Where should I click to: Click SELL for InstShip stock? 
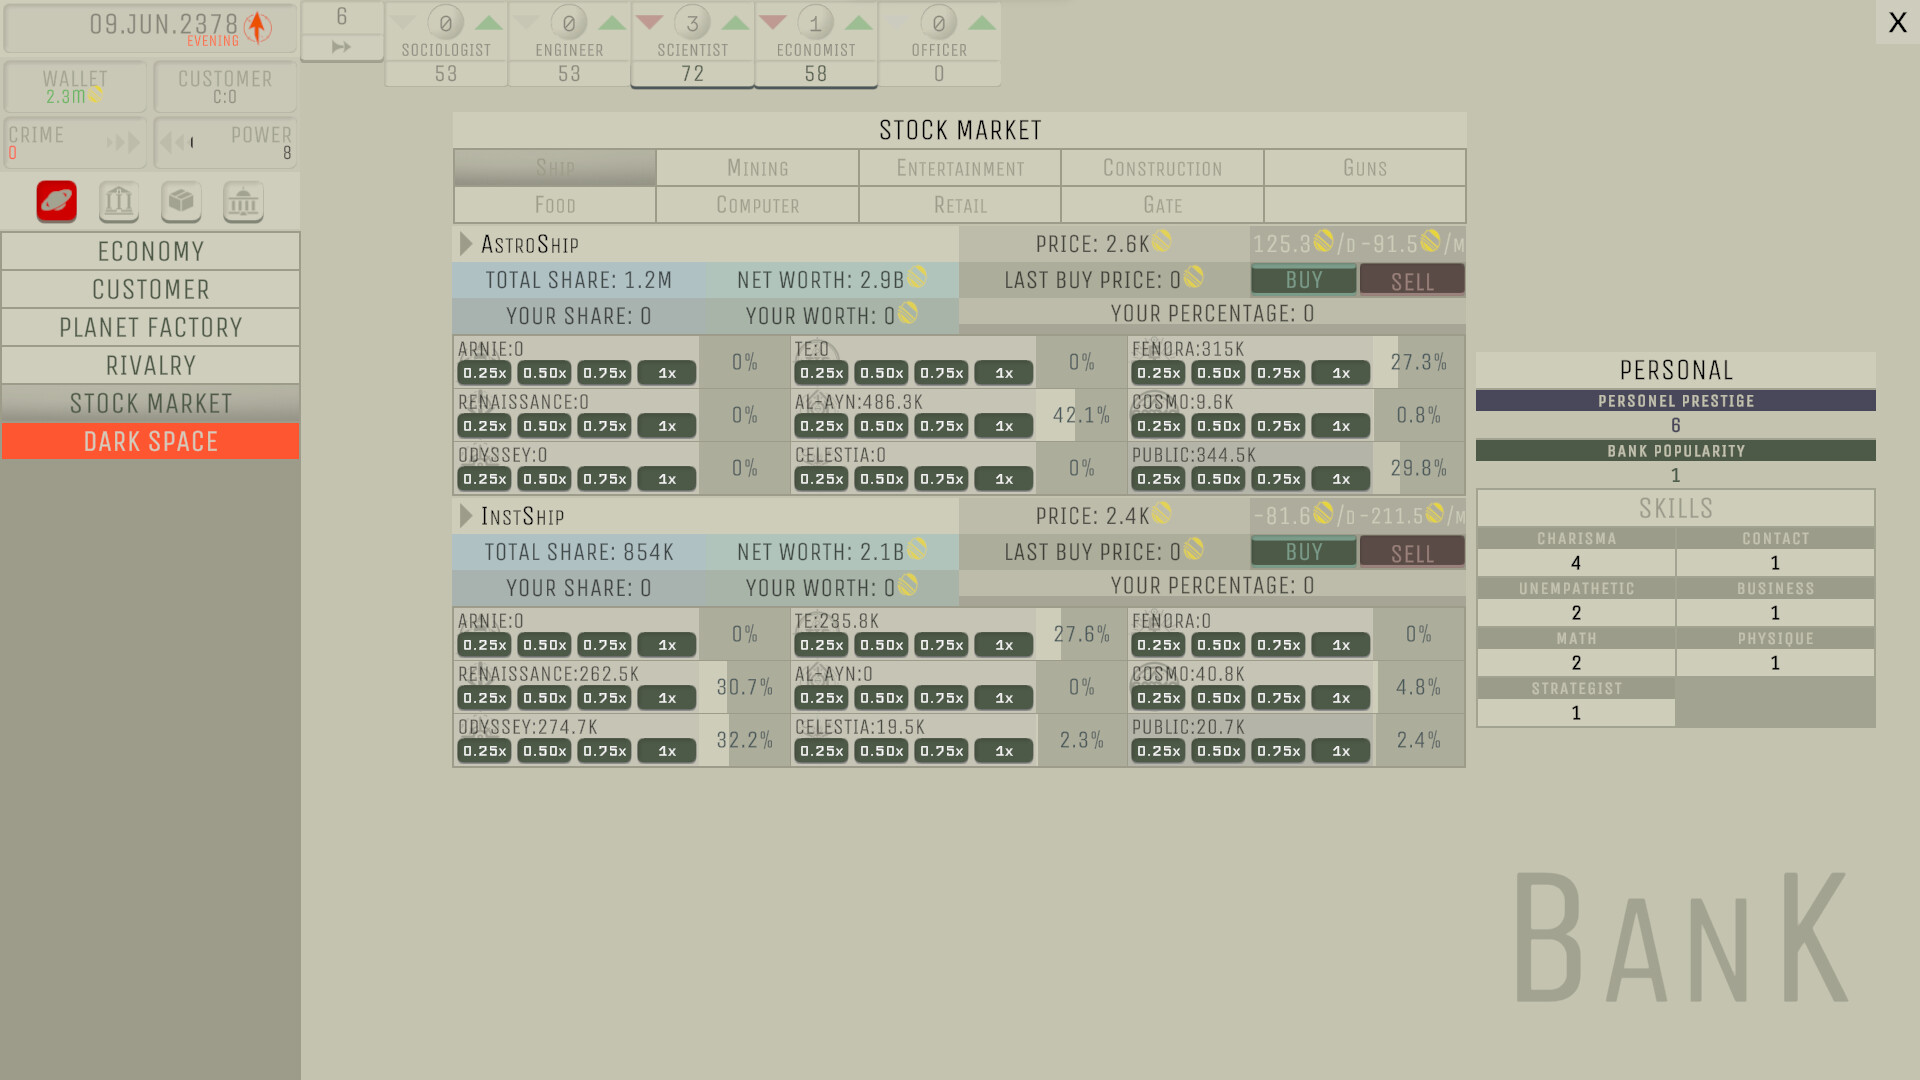coord(1411,552)
